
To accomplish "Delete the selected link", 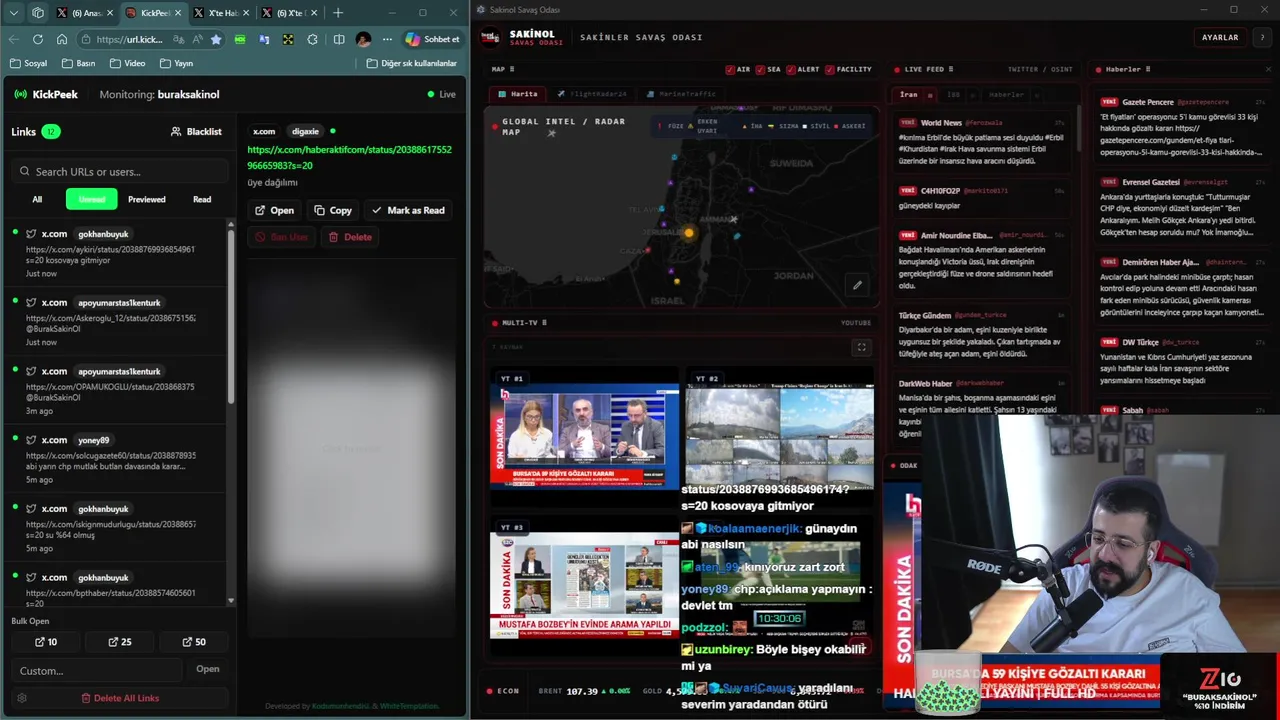I will (x=351, y=237).
